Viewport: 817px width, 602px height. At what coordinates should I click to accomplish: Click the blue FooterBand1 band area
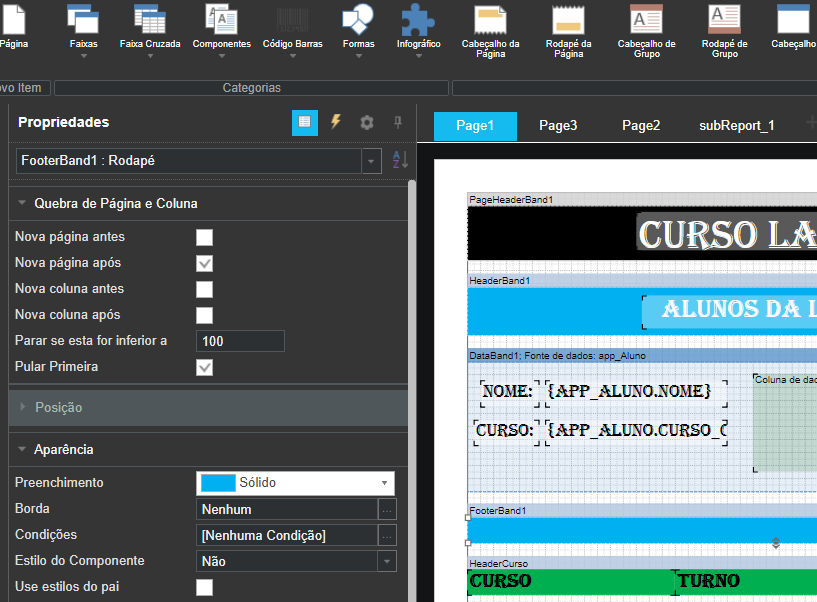(642, 531)
